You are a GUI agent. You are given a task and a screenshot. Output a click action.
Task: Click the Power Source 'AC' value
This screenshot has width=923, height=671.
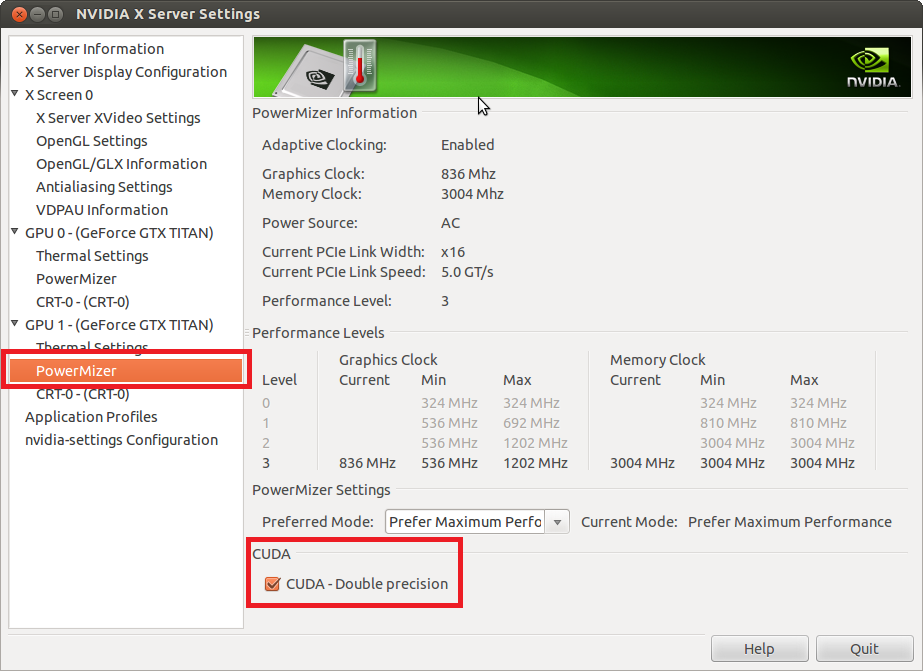click(450, 222)
